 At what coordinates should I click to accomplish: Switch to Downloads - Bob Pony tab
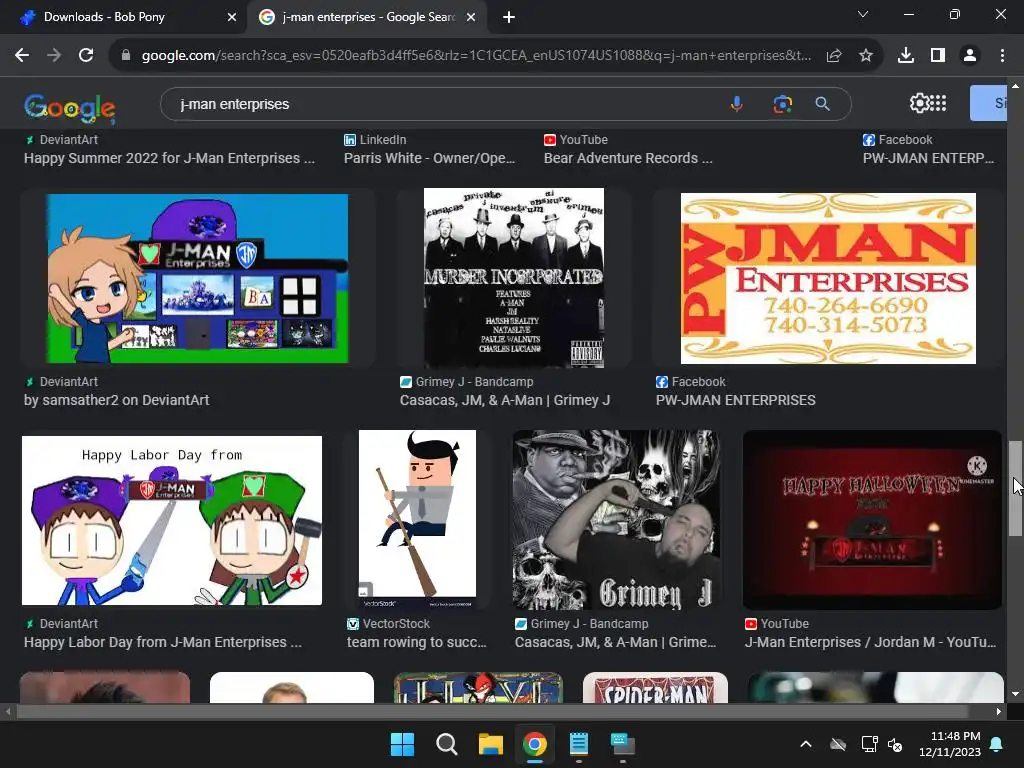(123, 17)
